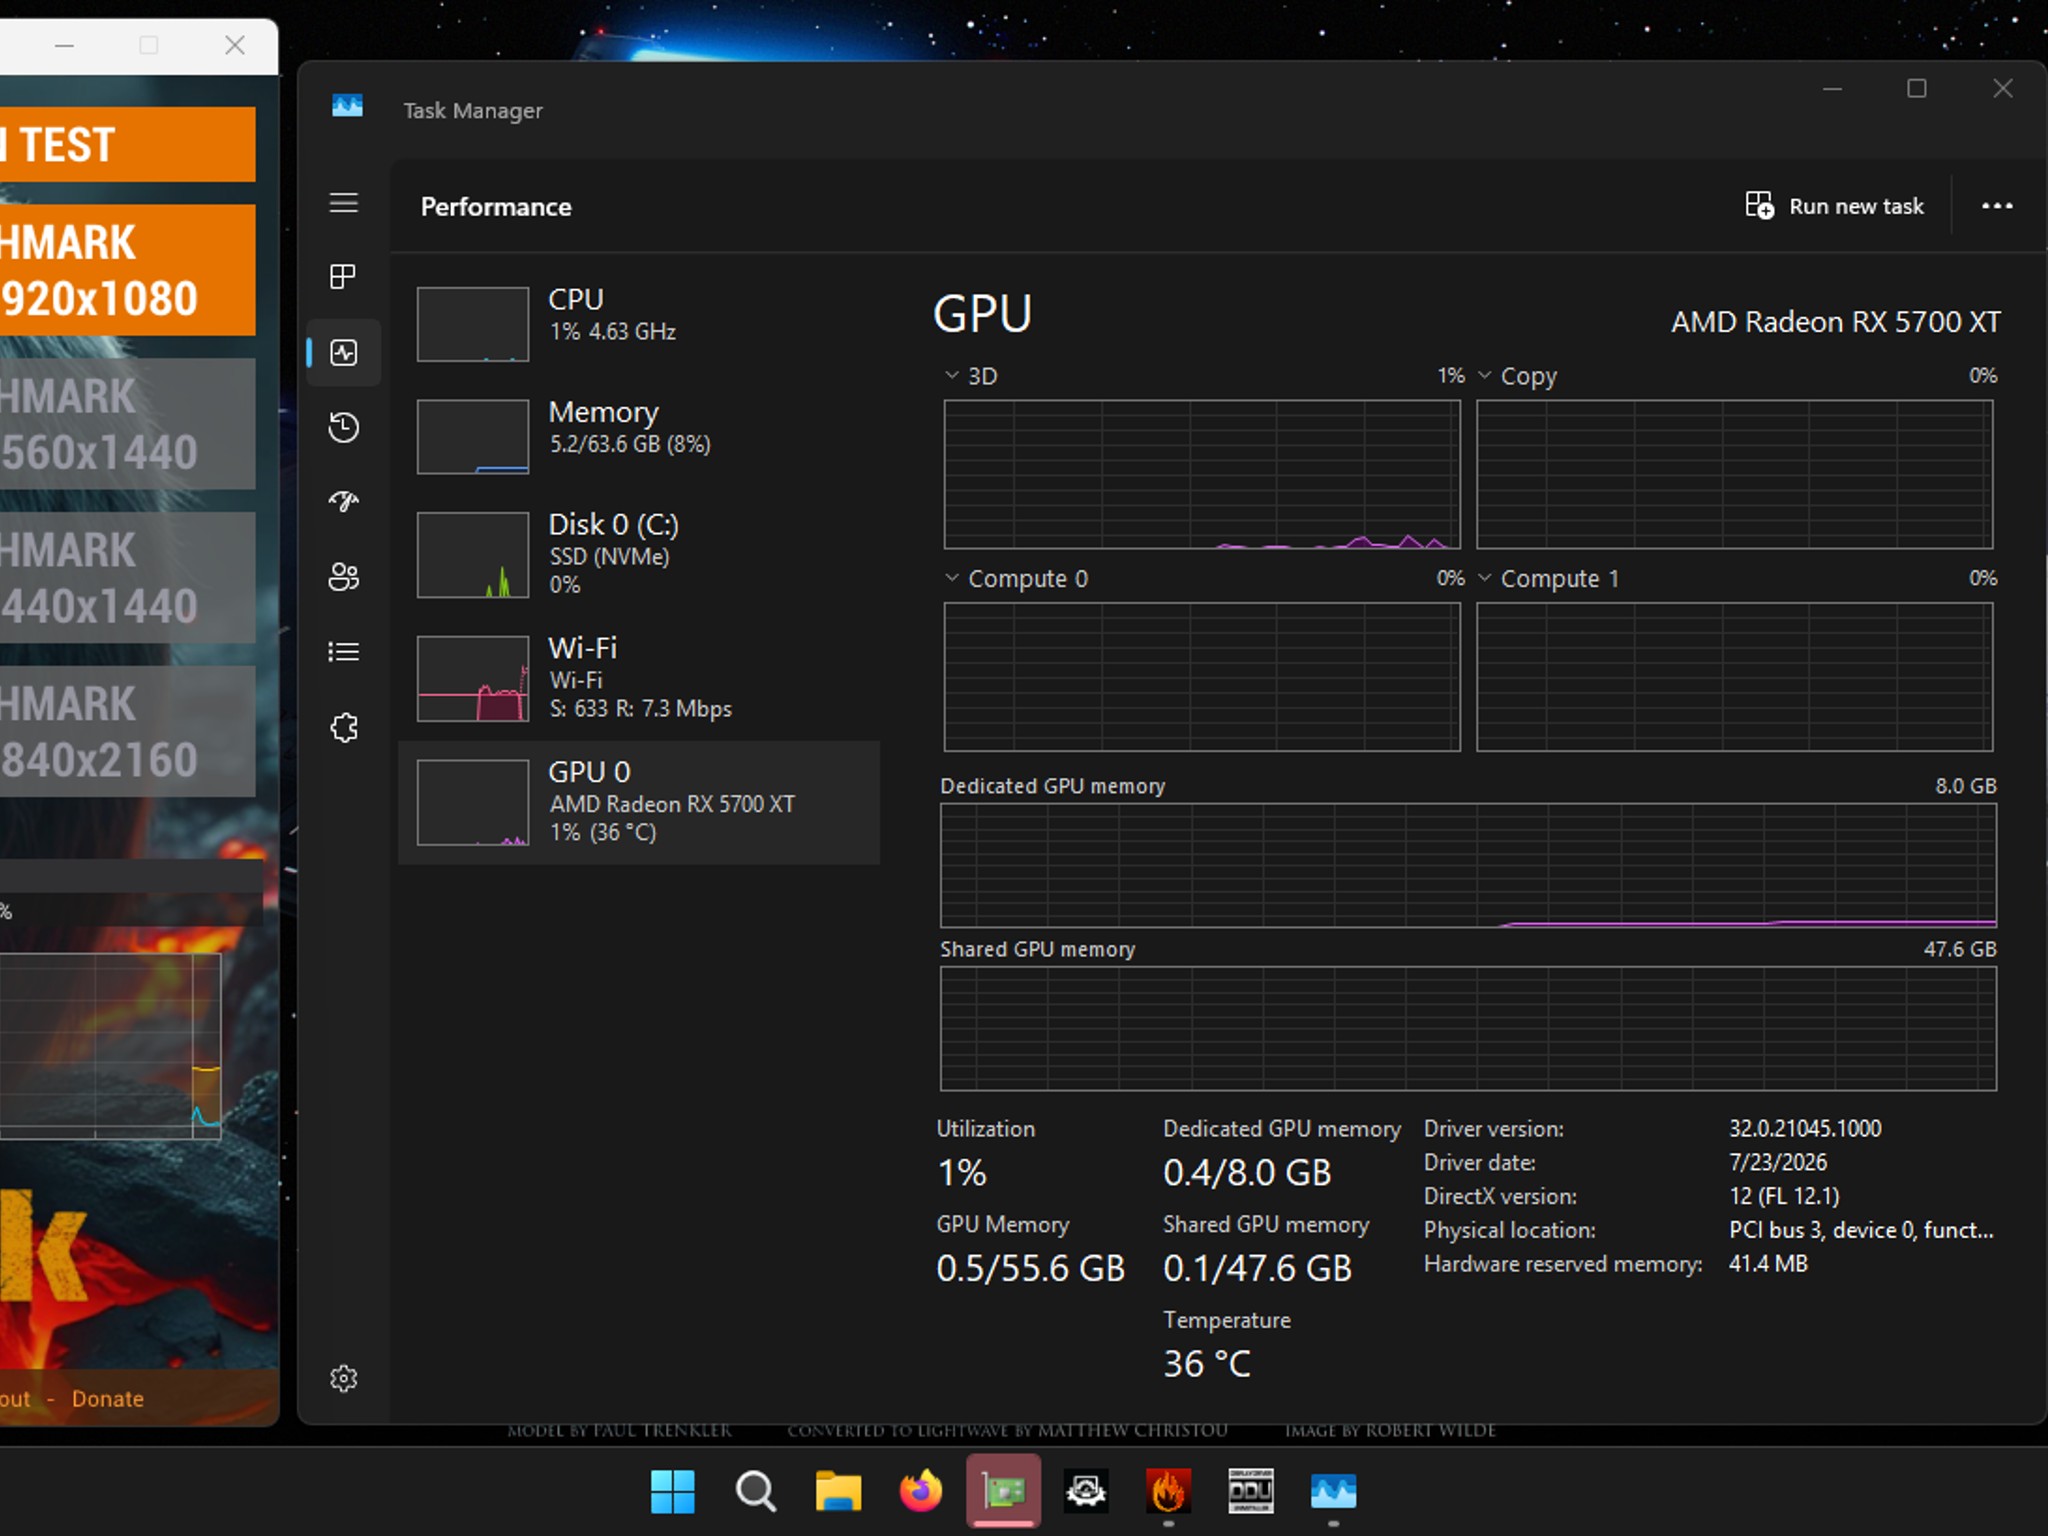Close the Task Manager window
This screenshot has height=1536, width=2048.
[x=2003, y=88]
